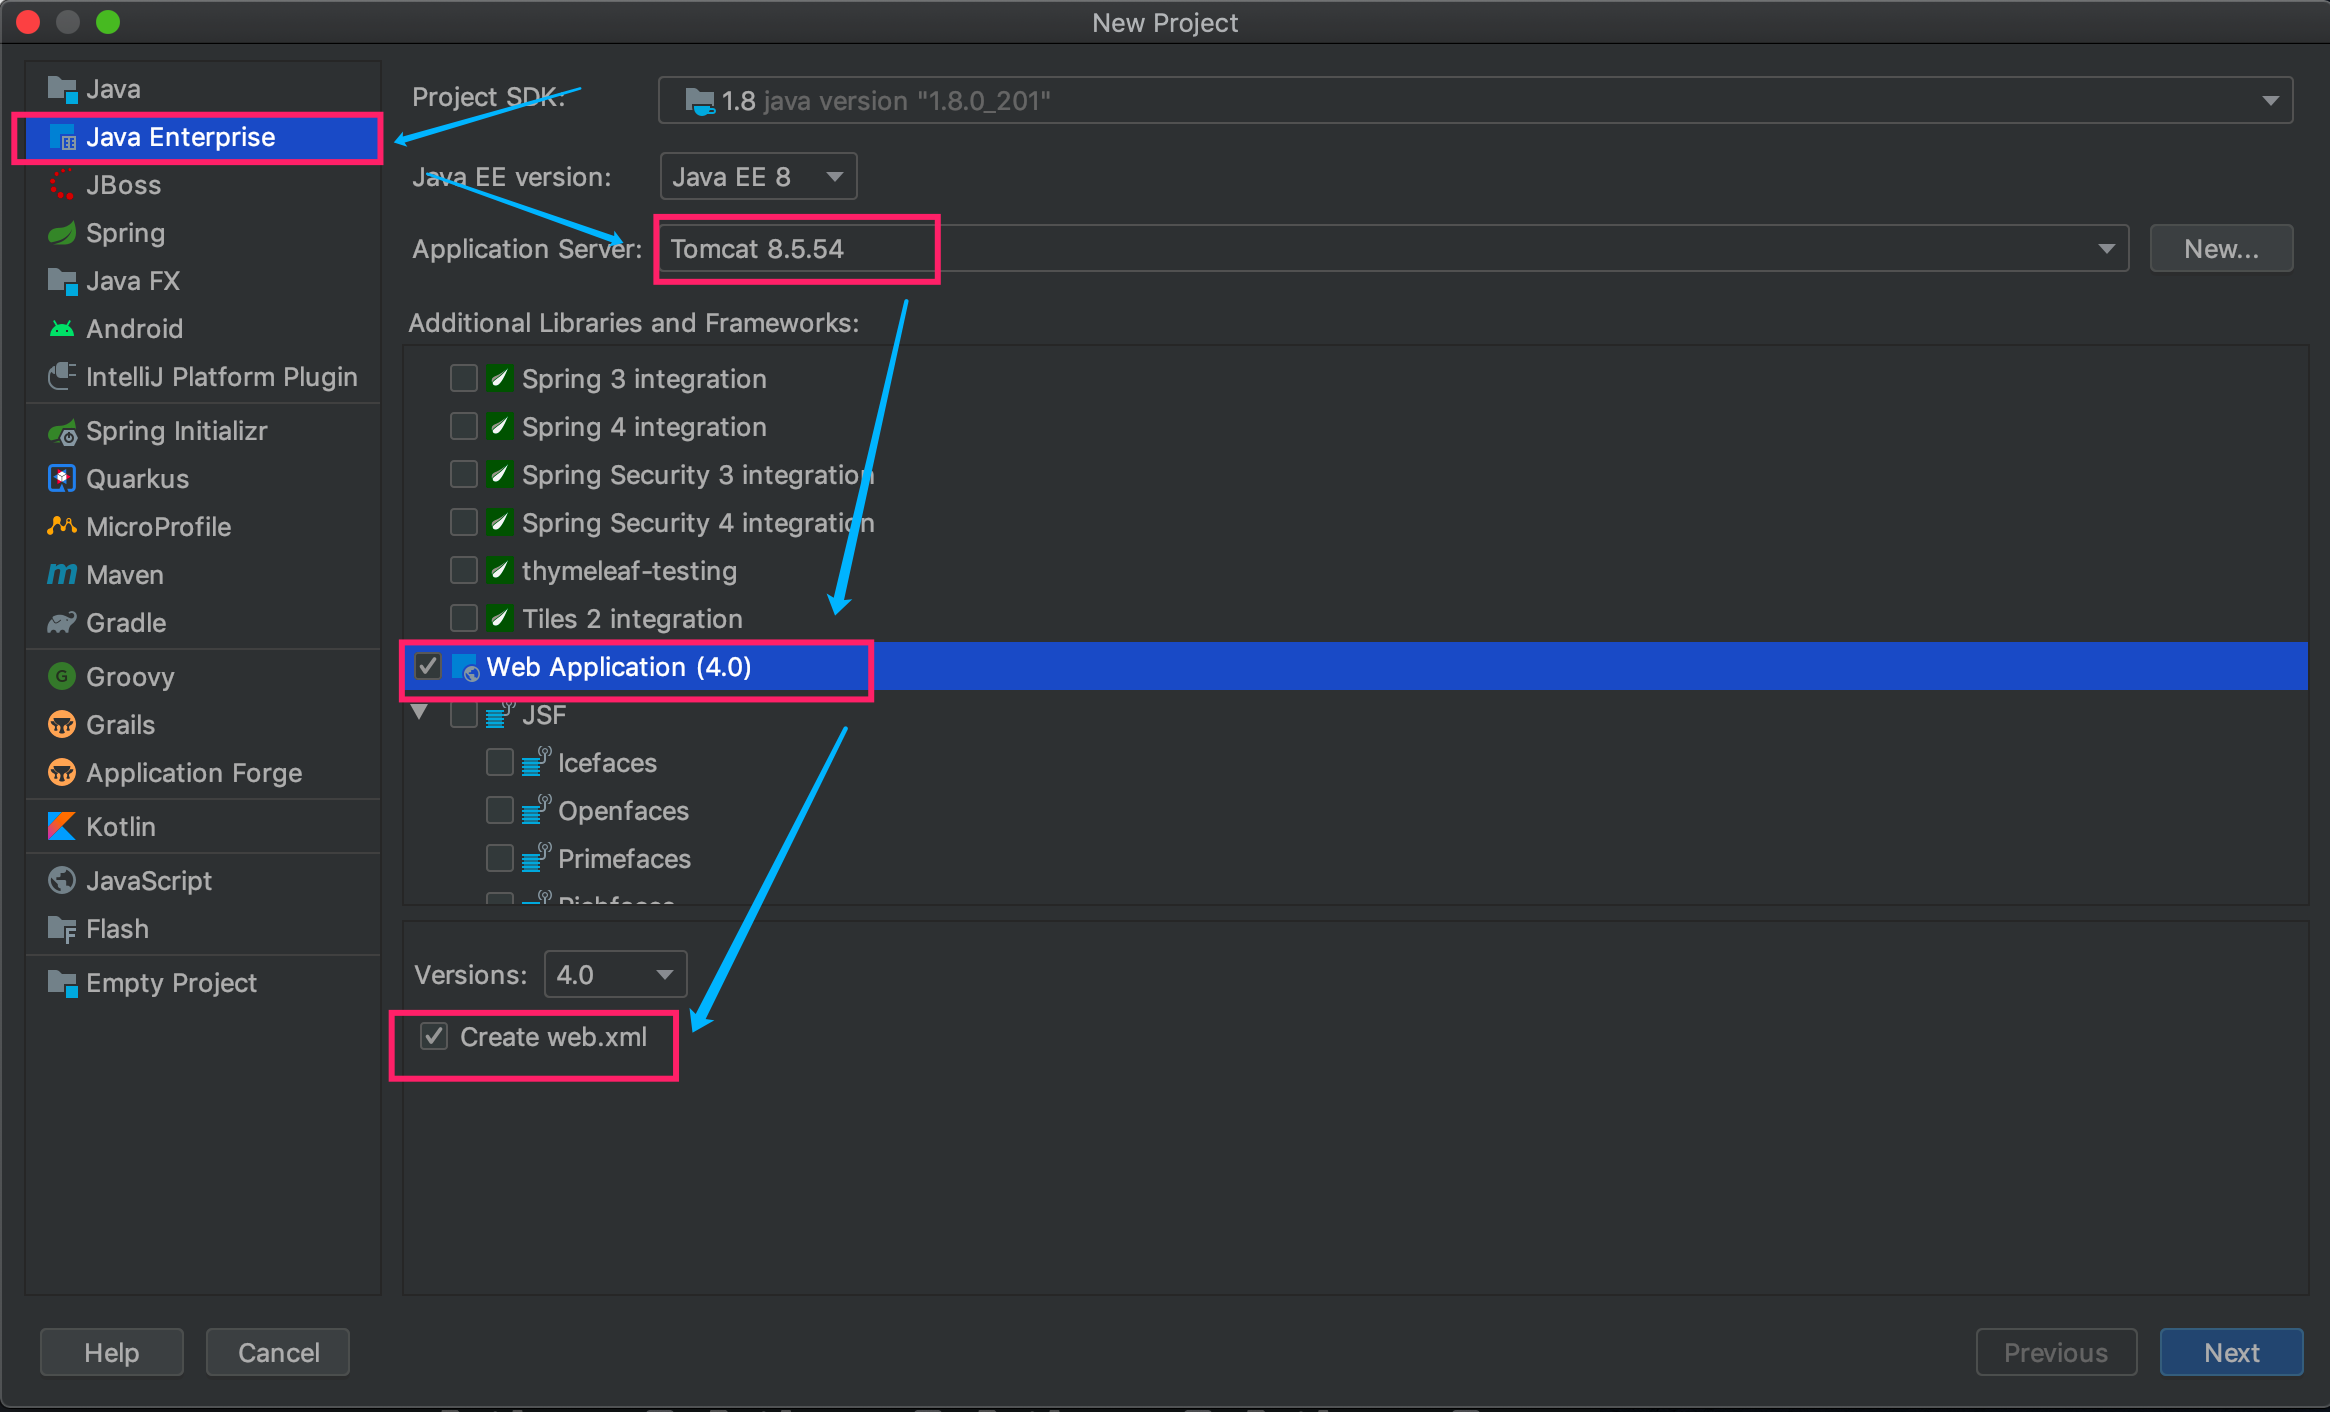Open the Java EE version dropdown
2330x1412 pixels.
coord(758,177)
